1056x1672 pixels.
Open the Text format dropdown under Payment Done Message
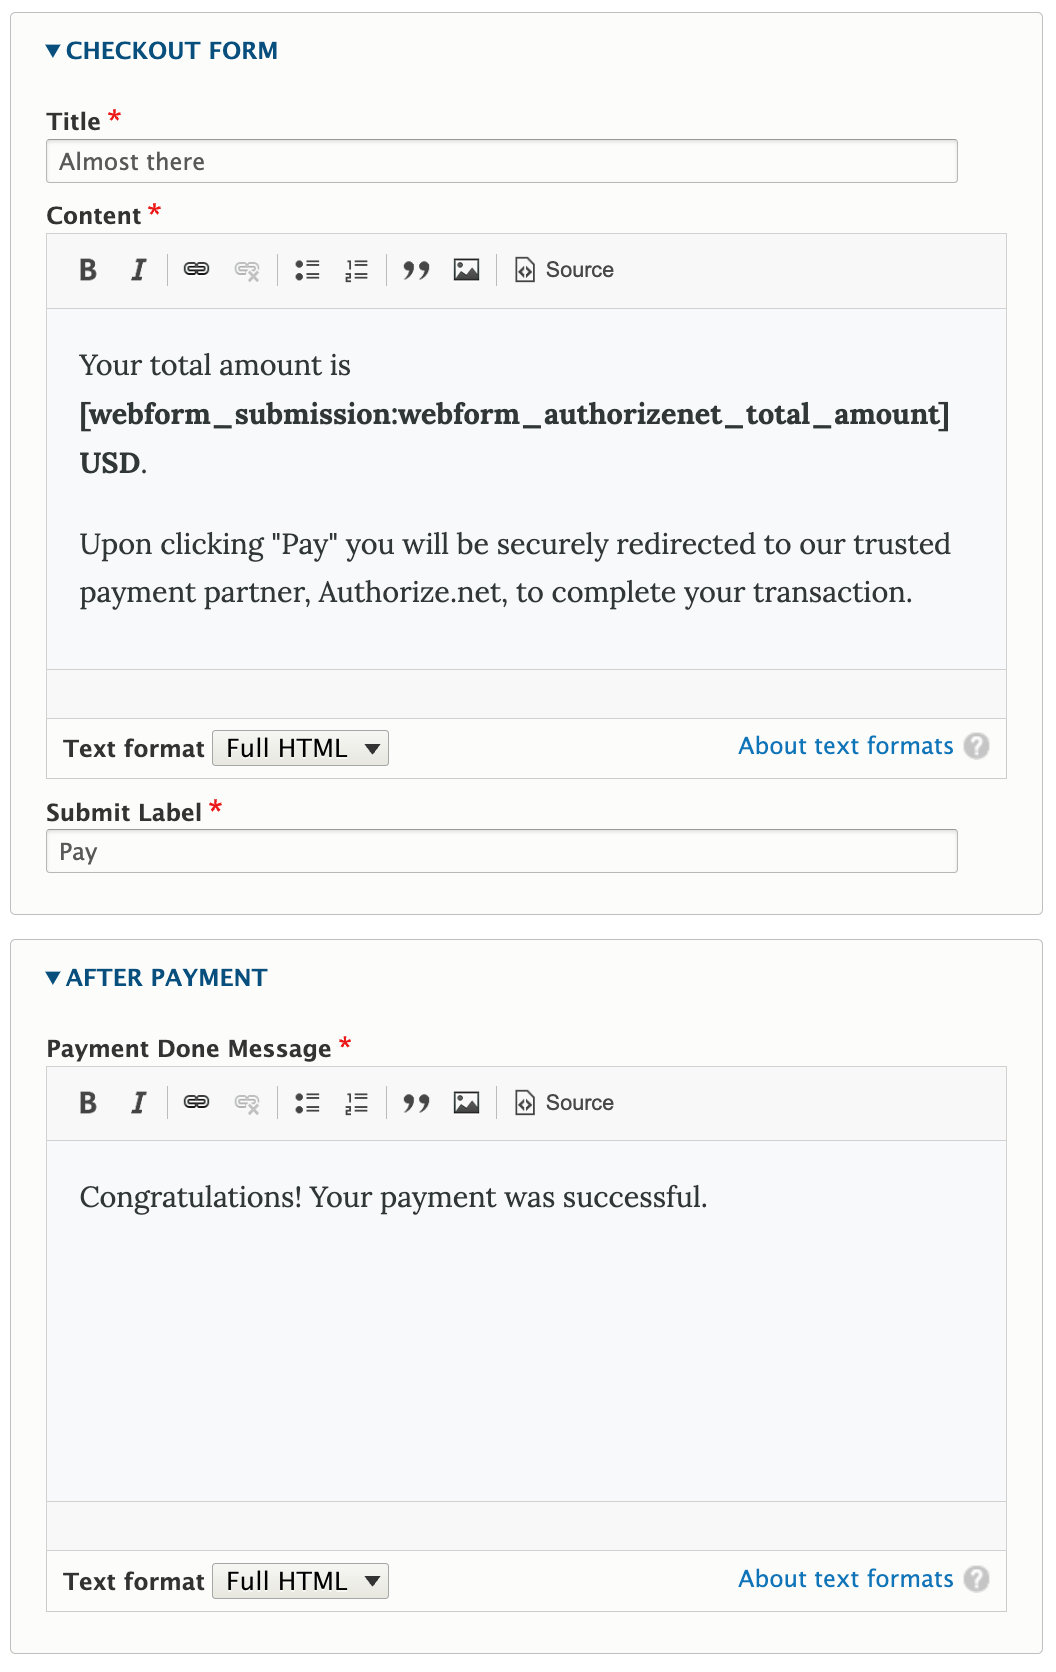[300, 1581]
